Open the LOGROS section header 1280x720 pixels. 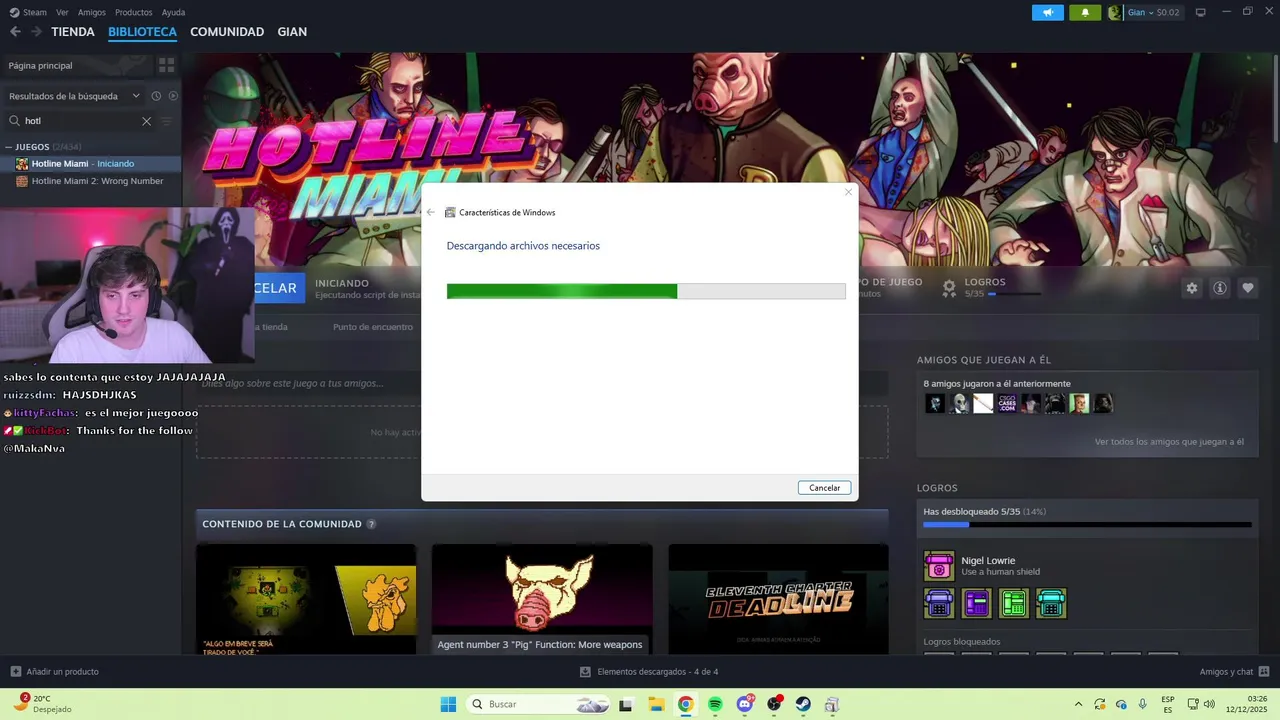(x=937, y=488)
